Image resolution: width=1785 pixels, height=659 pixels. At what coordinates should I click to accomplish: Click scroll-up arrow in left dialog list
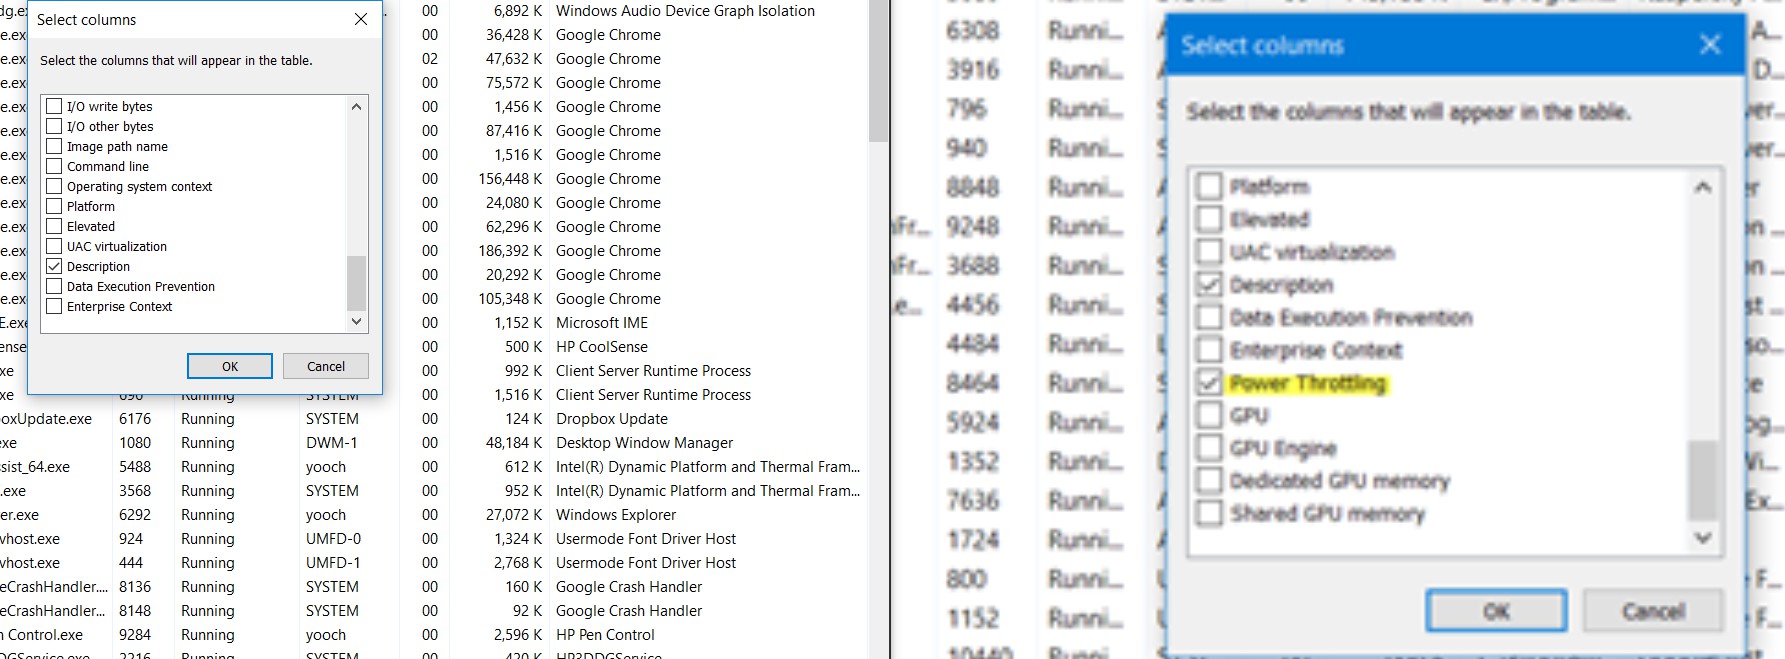pos(356,106)
